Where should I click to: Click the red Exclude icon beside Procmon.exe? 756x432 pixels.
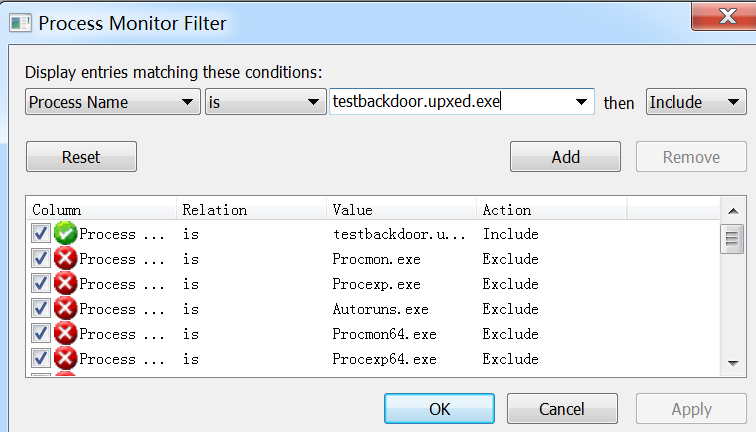tap(66, 259)
